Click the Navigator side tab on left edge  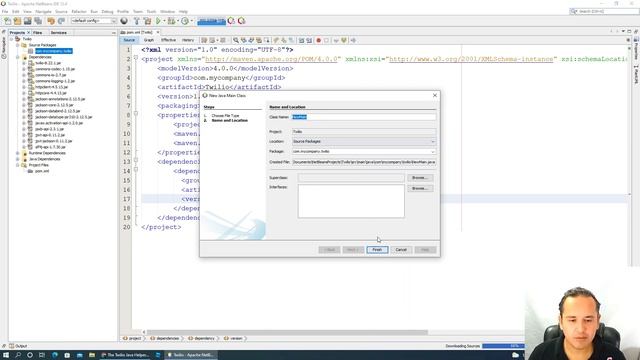pyautogui.click(x=4, y=47)
